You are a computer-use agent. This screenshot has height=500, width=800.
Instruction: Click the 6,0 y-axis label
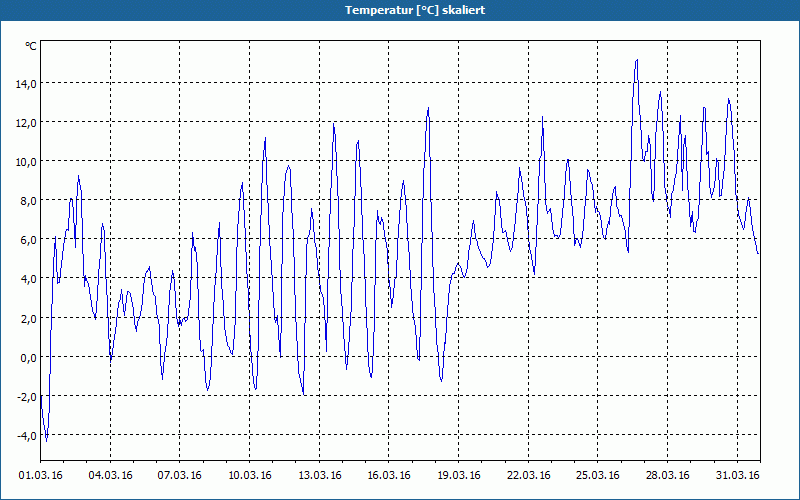pos(27,239)
